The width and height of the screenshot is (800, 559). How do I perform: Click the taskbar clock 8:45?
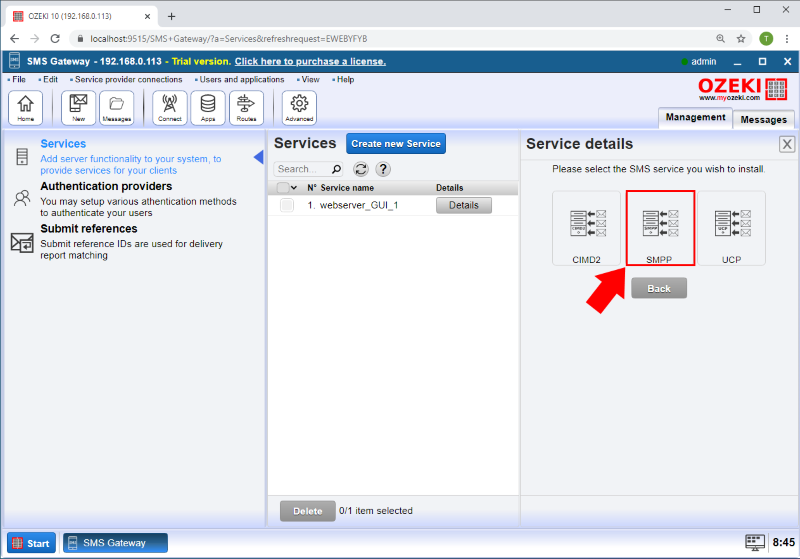click(783, 542)
